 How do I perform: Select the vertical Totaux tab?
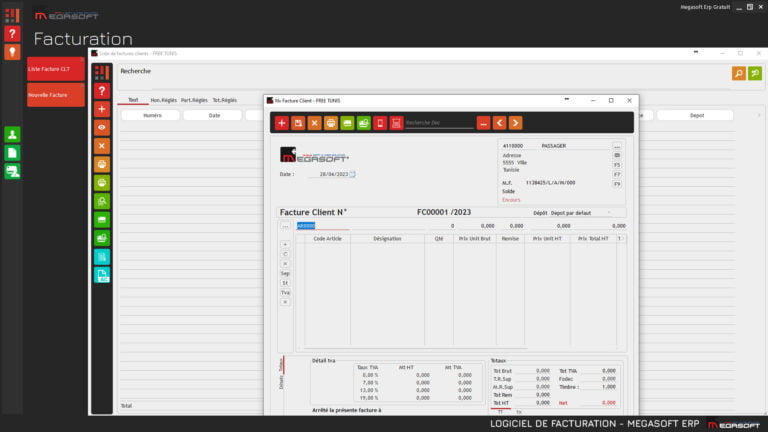tap(281, 365)
